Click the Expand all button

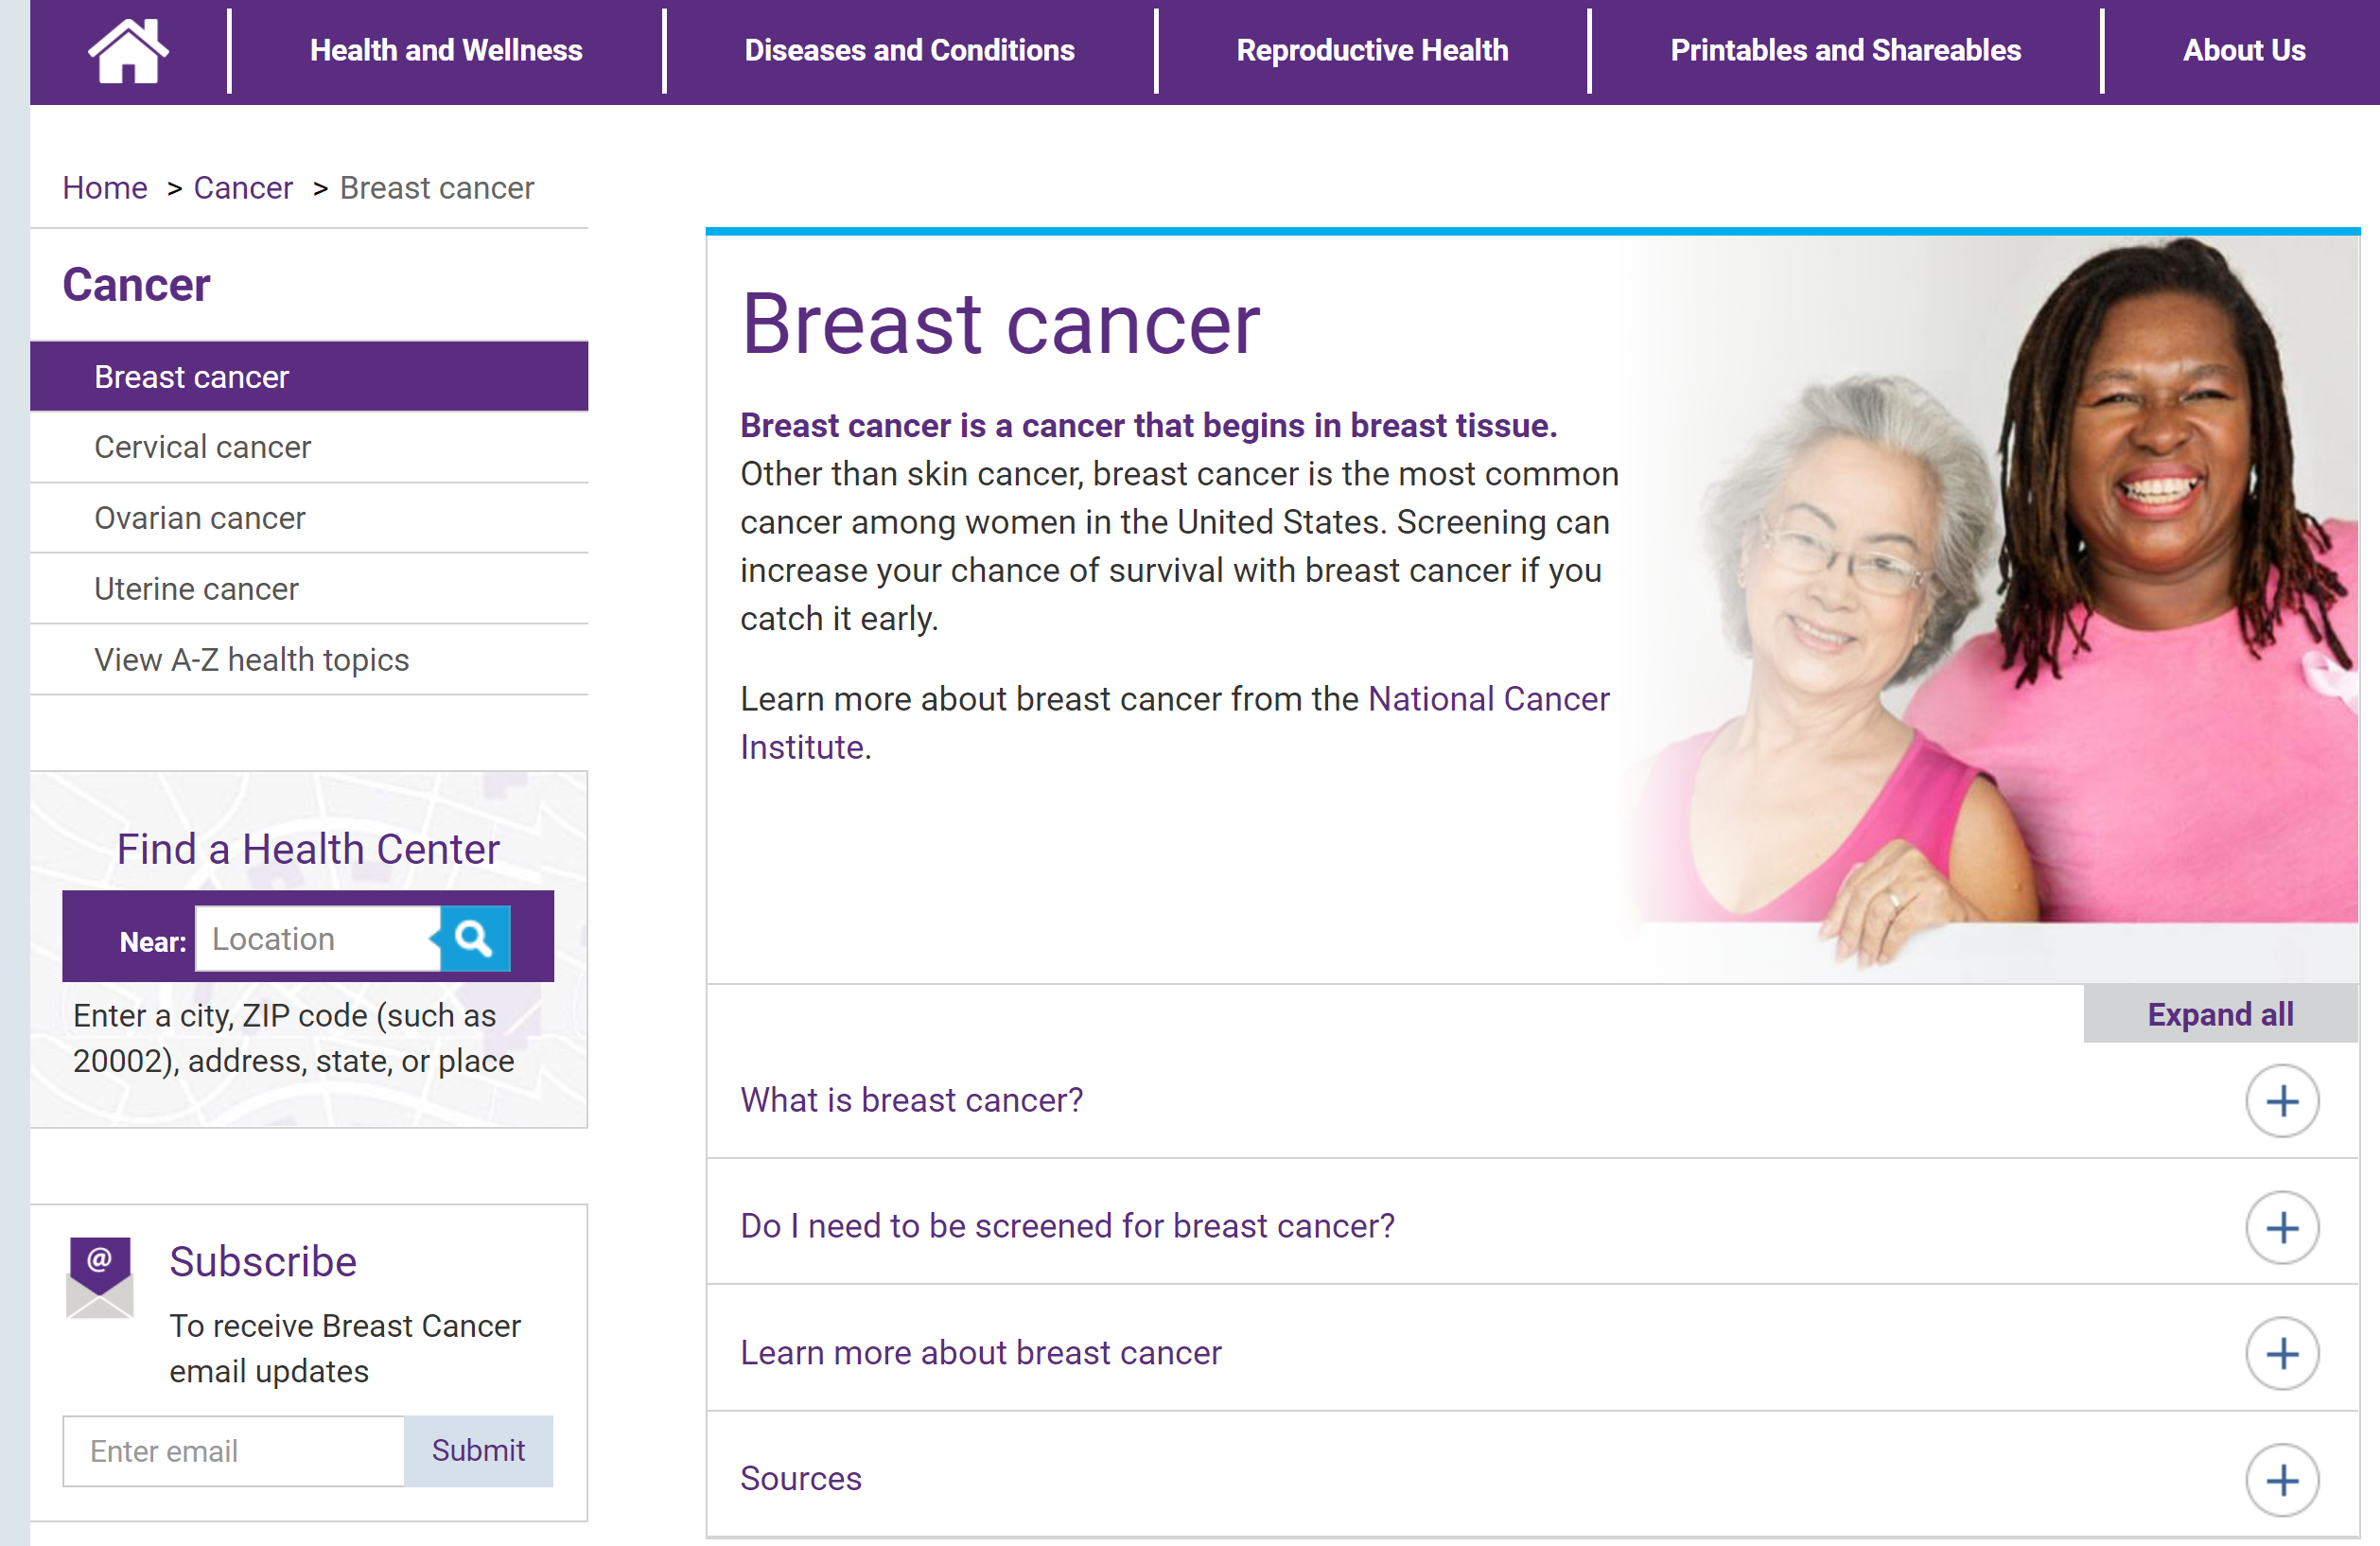point(2219,1014)
